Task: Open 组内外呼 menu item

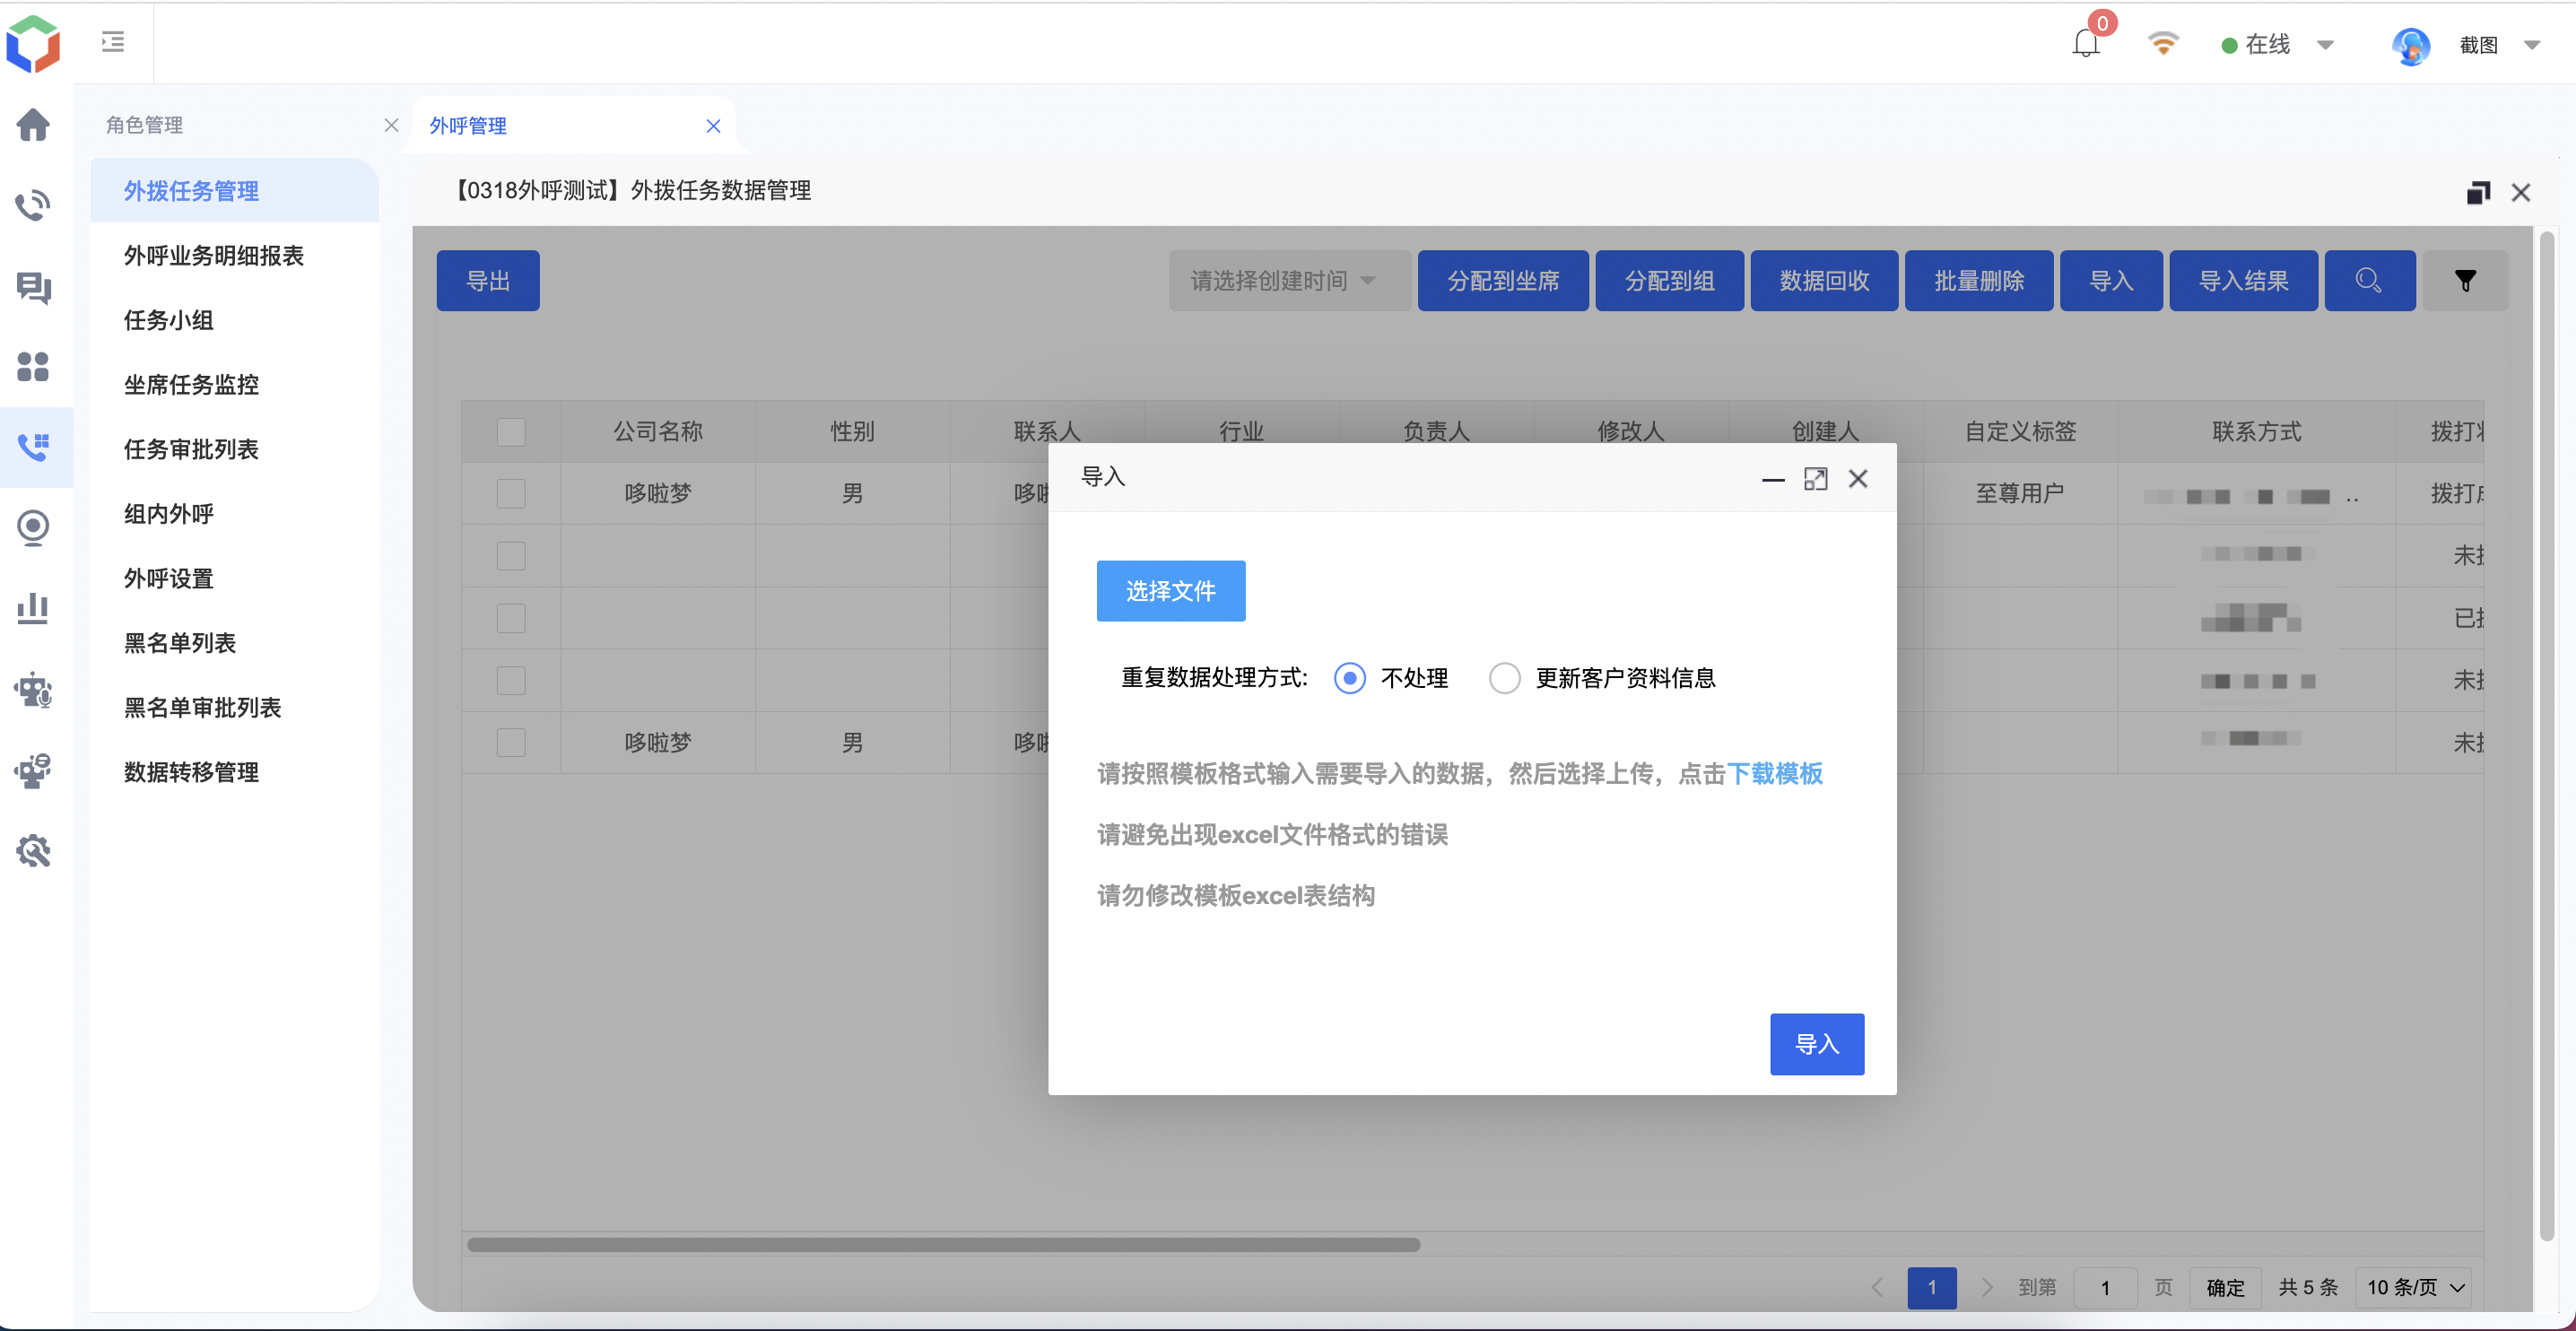Action: coord(235,514)
